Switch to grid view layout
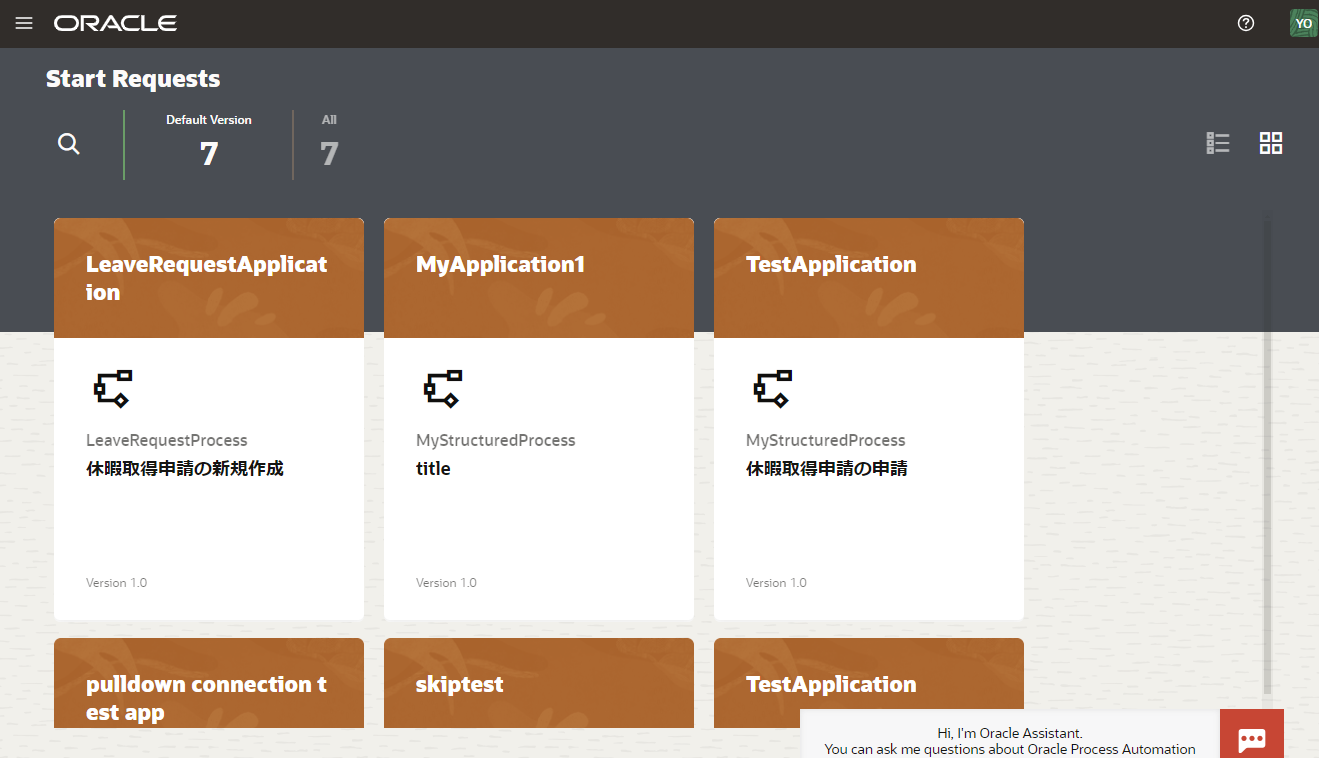Screen dimensions: 1319x758 pyautogui.click(x=1270, y=143)
